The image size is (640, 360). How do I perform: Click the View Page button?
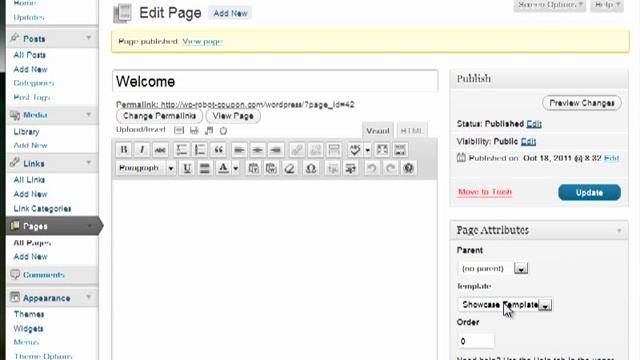pyautogui.click(x=233, y=116)
